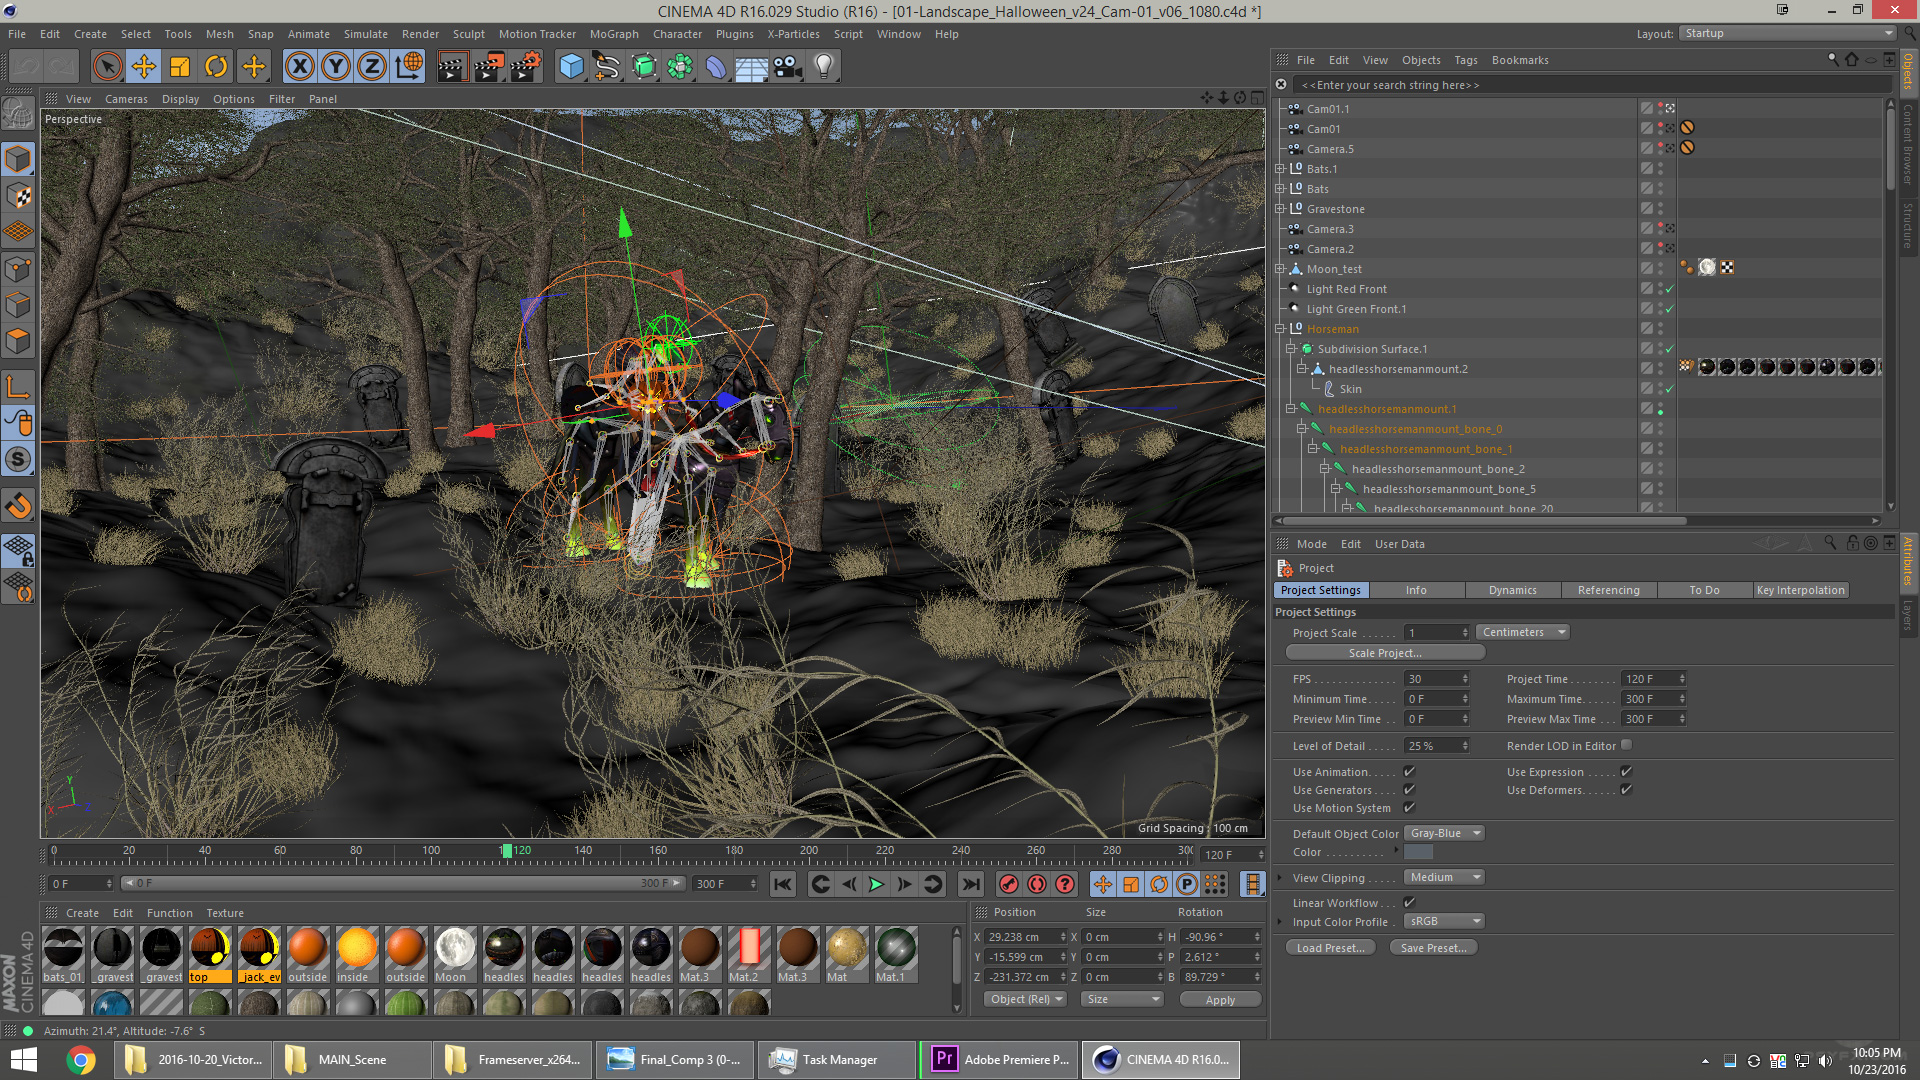Toggle Z-axis lock
The width and height of the screenshot is (1920, 1080).
(372, 67)
